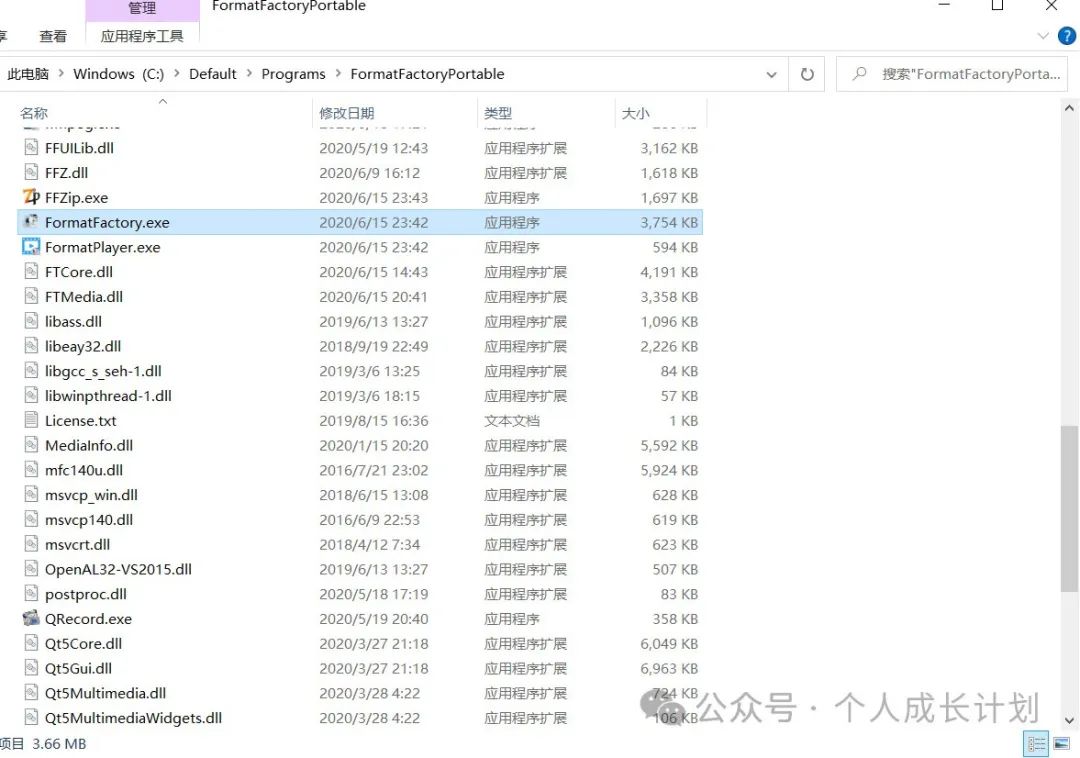
Task: Go to Programs folder in address bar
Action: tap(293, 74)
